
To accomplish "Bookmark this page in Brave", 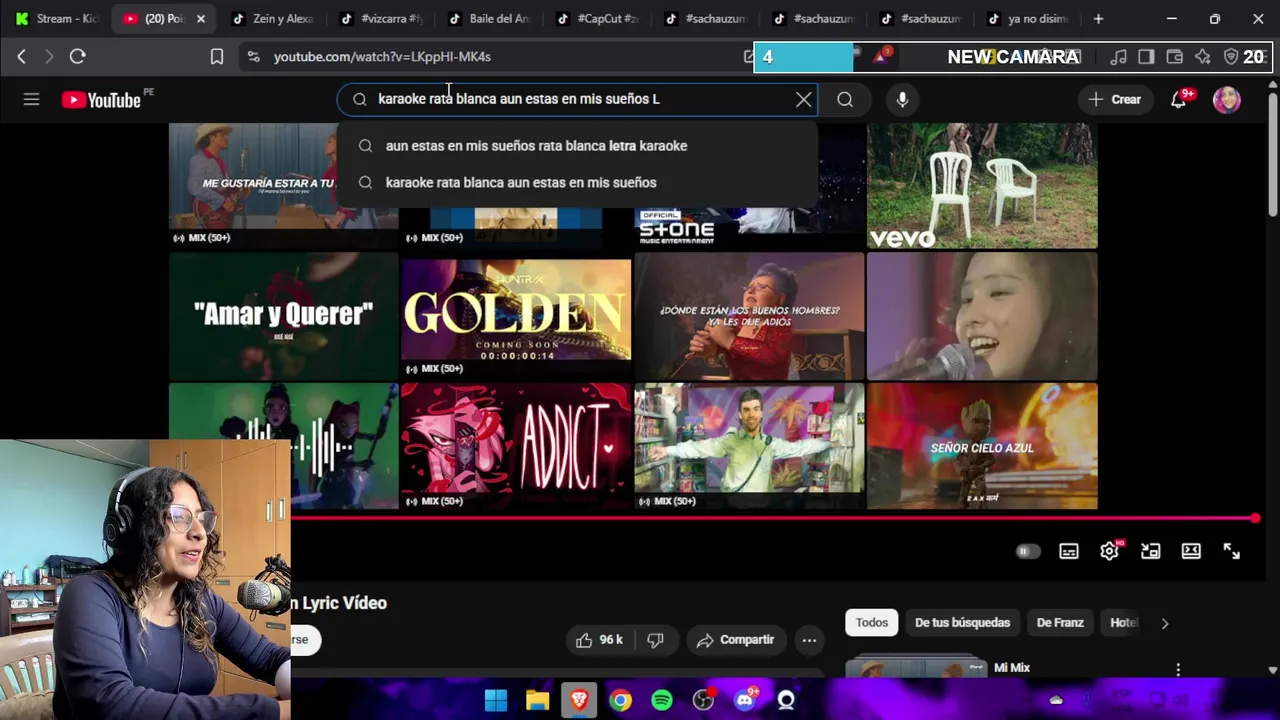I will coord(216,57).
